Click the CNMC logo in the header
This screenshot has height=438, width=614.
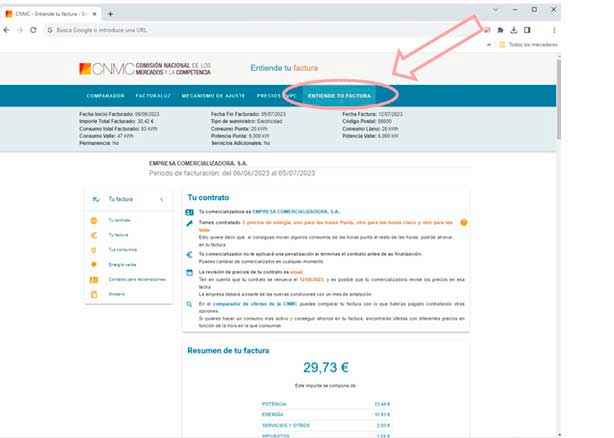(x=145, y=69)
